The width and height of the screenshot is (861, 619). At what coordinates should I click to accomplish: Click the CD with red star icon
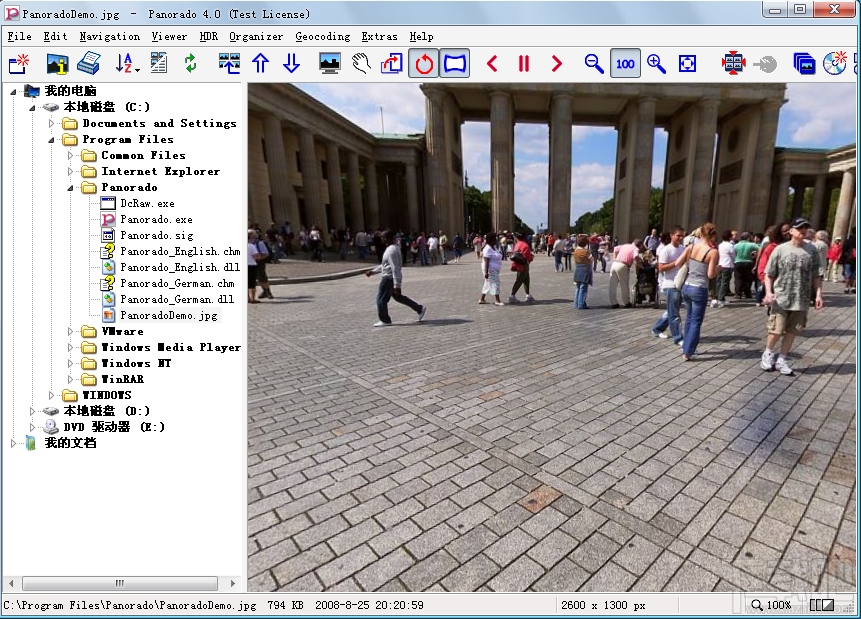(x=835, y=64)
